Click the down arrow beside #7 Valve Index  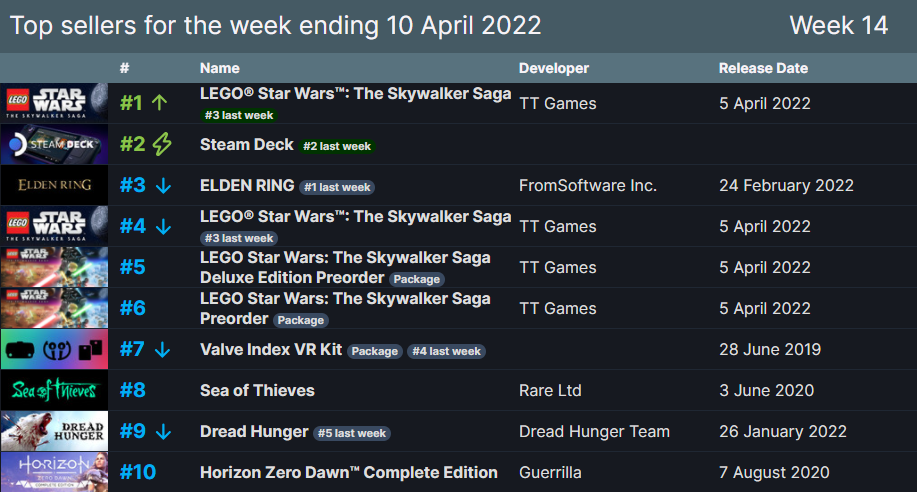(163, 350)
